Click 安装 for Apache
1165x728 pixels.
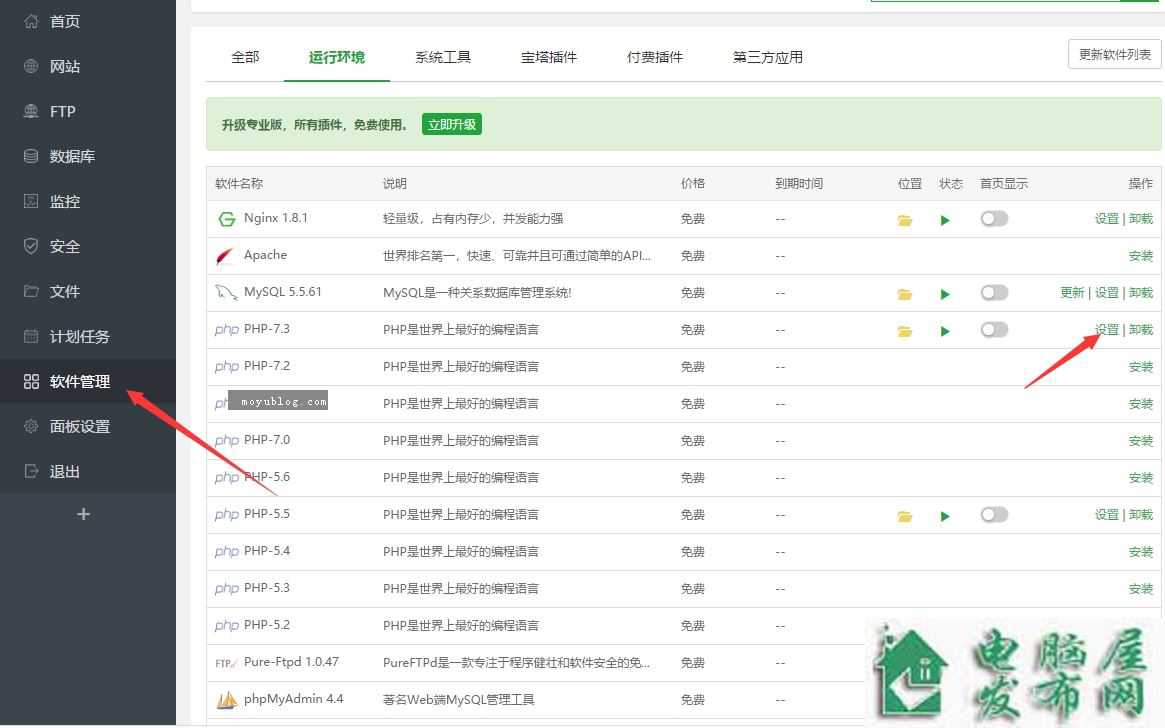tap(1140, 256)
